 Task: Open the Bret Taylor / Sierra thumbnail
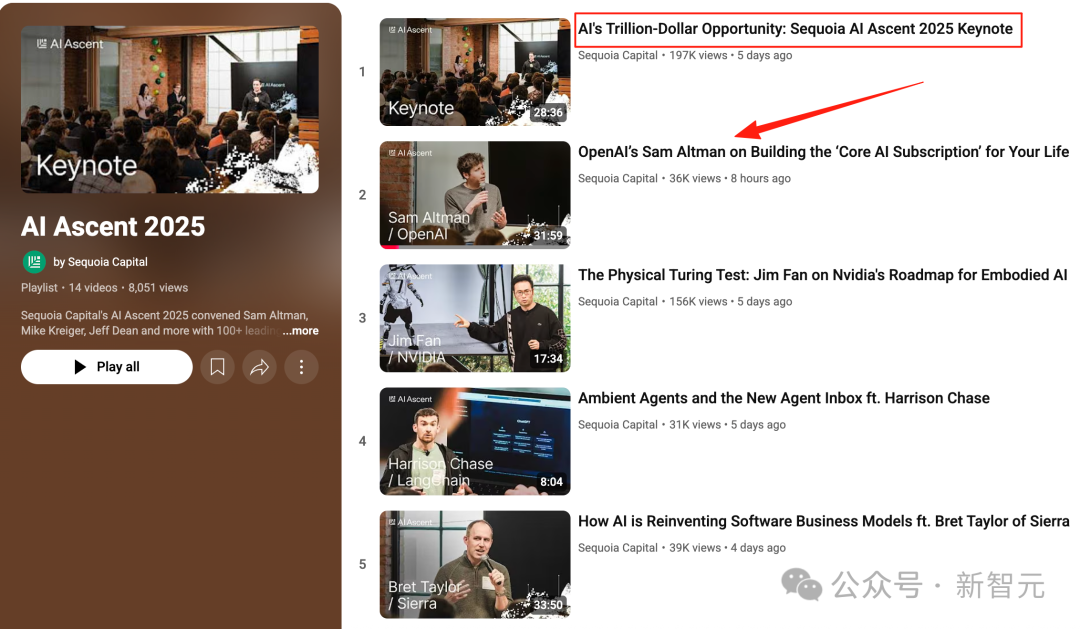coord(475,564)
